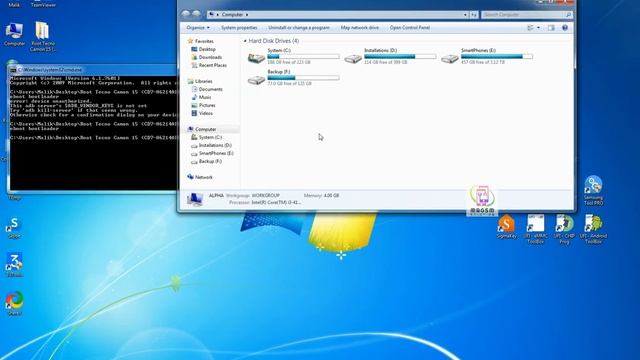Image resolution: width=640 pixels, height=360 pixels.
Task: Select Desktop under Favorites
Action: pos(207,49)
